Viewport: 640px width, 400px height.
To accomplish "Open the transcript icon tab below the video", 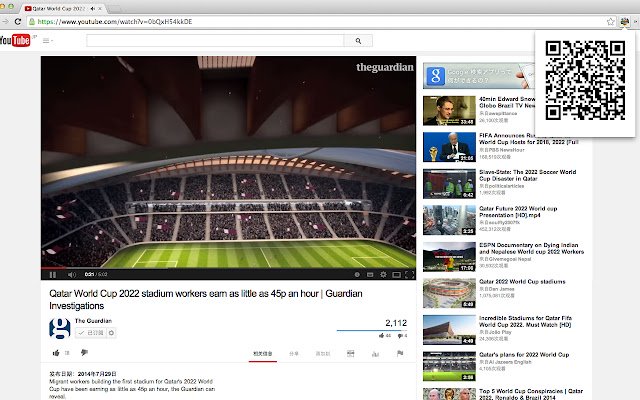I will (351, 354).
